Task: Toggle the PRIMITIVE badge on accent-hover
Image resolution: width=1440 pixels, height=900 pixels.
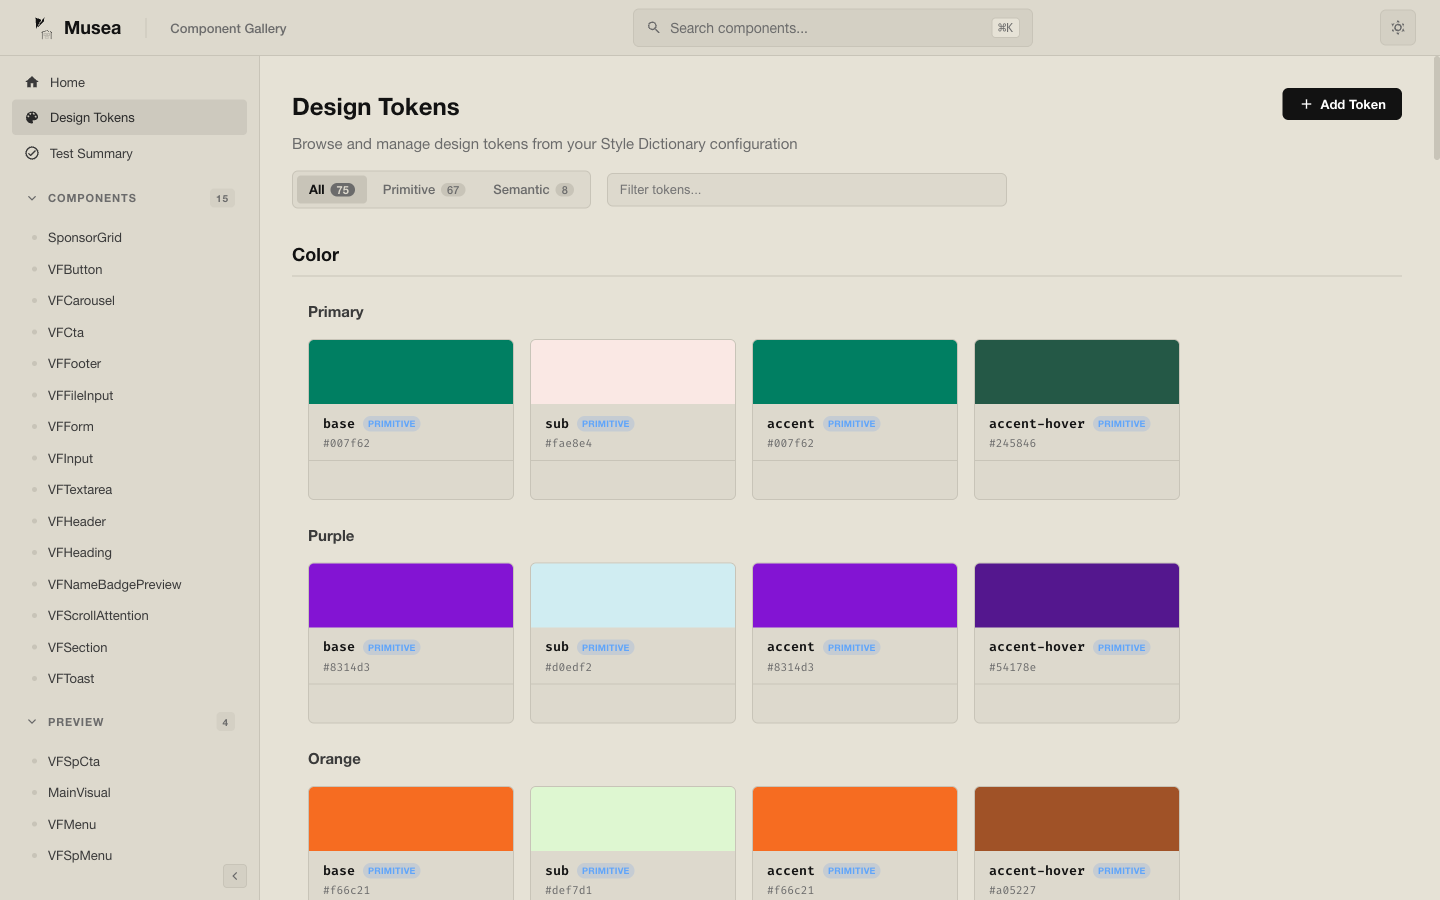Action: (1121, 423)
